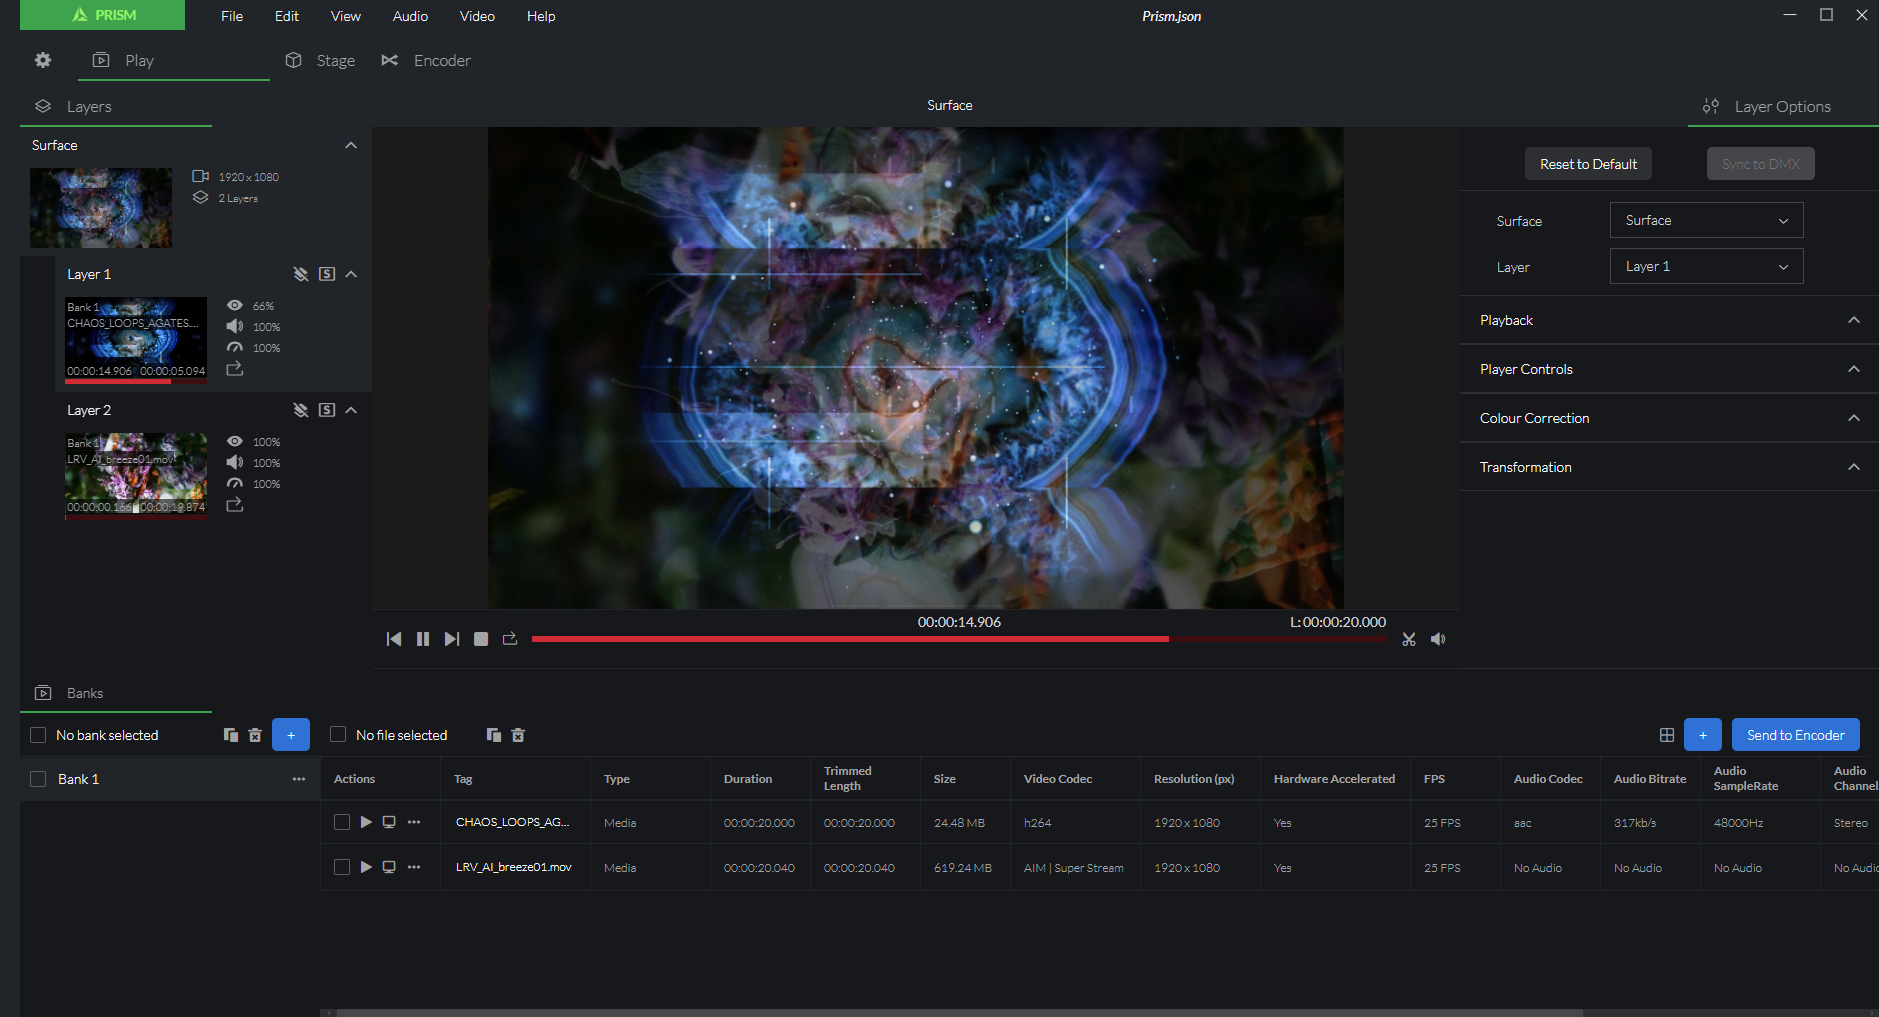Select checkbox for CHAOS_LOOPS_AG row
This screenshot has width=1879, height=1017.
click(342, 822)
